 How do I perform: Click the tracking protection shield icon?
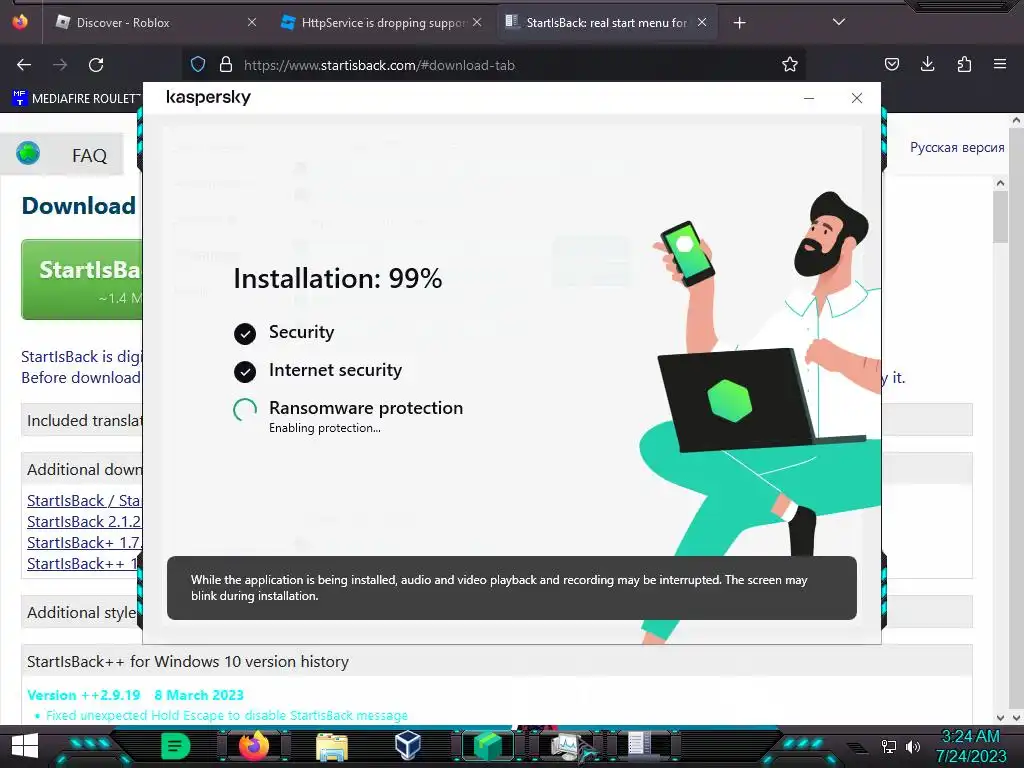(198, 65)
